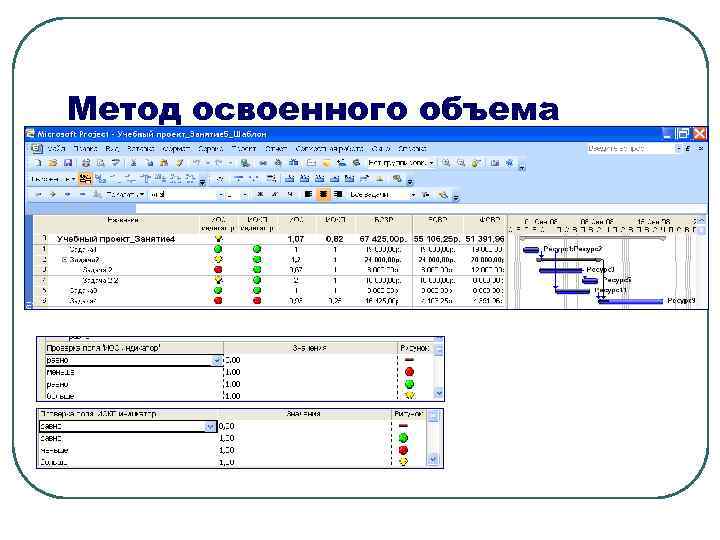Click the Align Left icon
Viewport: 720px width, 540px height.
308,195
